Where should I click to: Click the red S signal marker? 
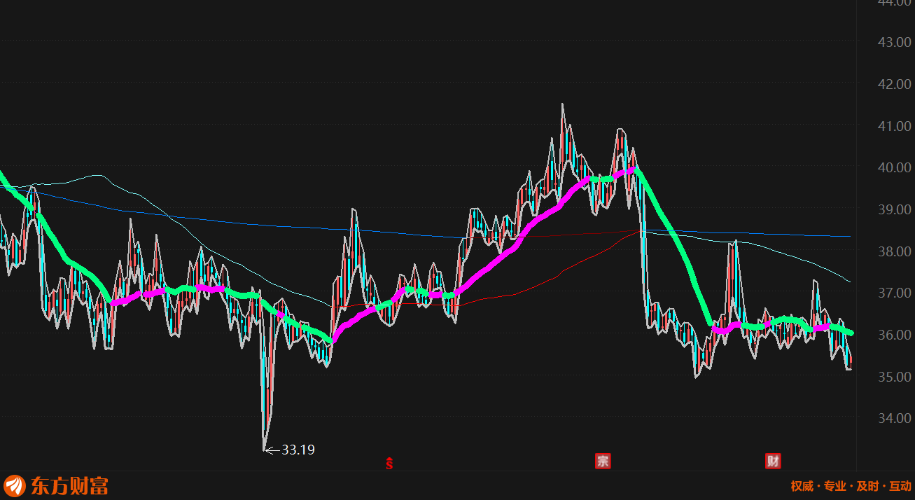coord(389,463)
